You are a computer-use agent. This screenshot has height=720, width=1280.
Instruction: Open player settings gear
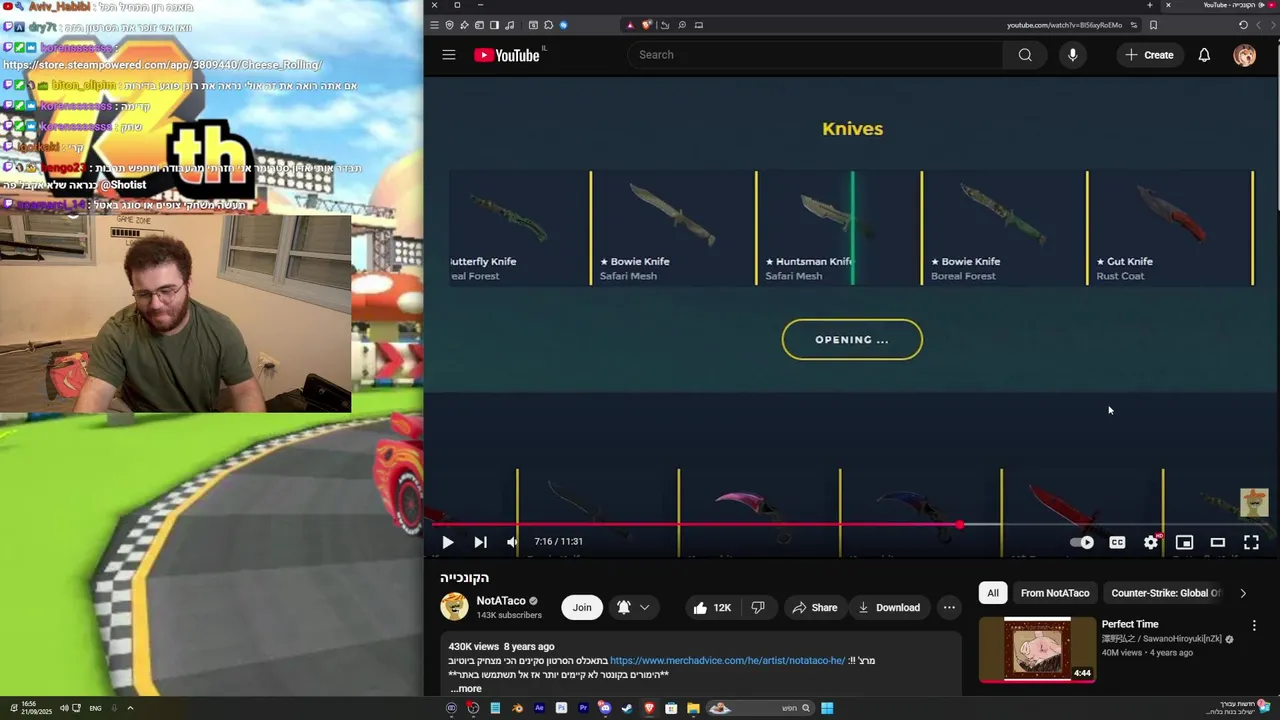pyautogui.click(x=1151, y=542)
